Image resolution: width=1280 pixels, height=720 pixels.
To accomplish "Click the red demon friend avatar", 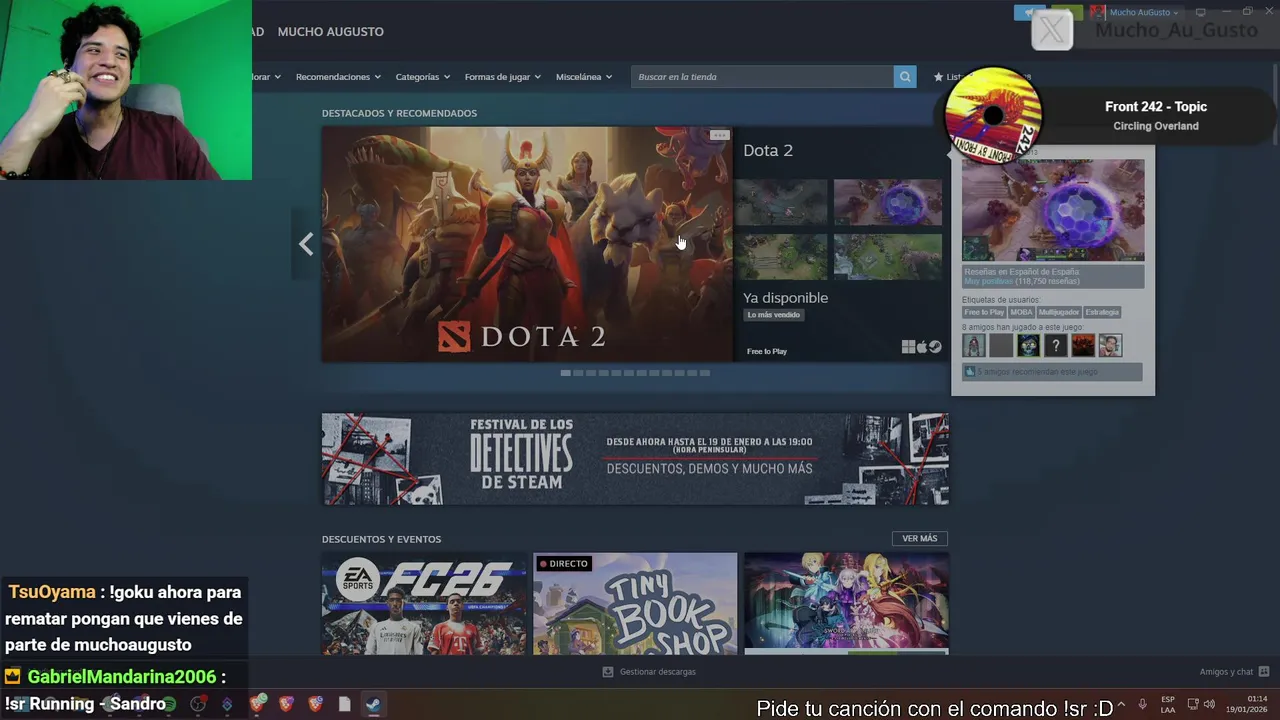I will point(1083,345).
